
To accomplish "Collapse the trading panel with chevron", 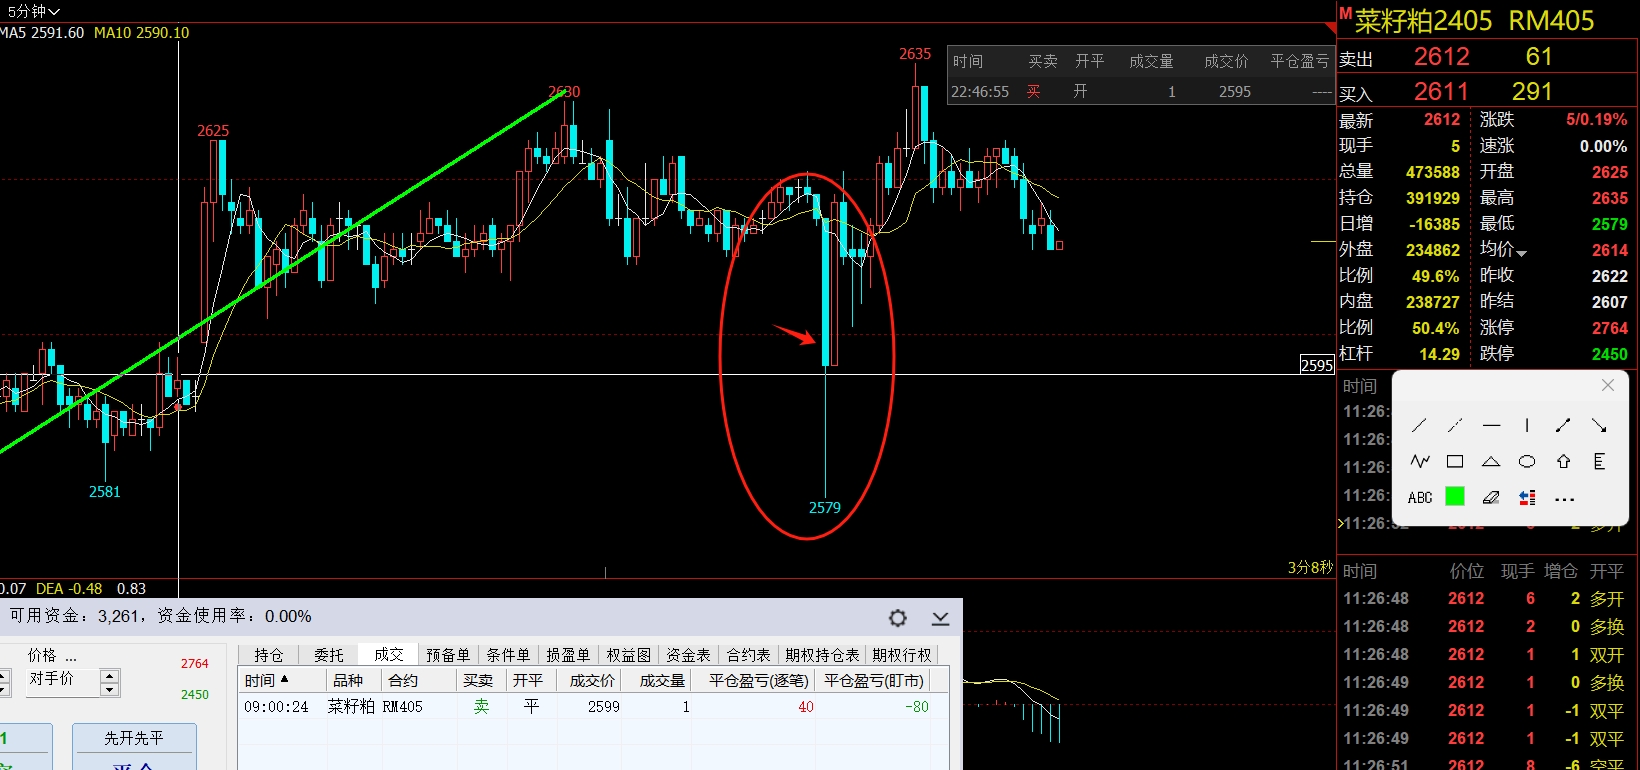I will pos(940,619).
